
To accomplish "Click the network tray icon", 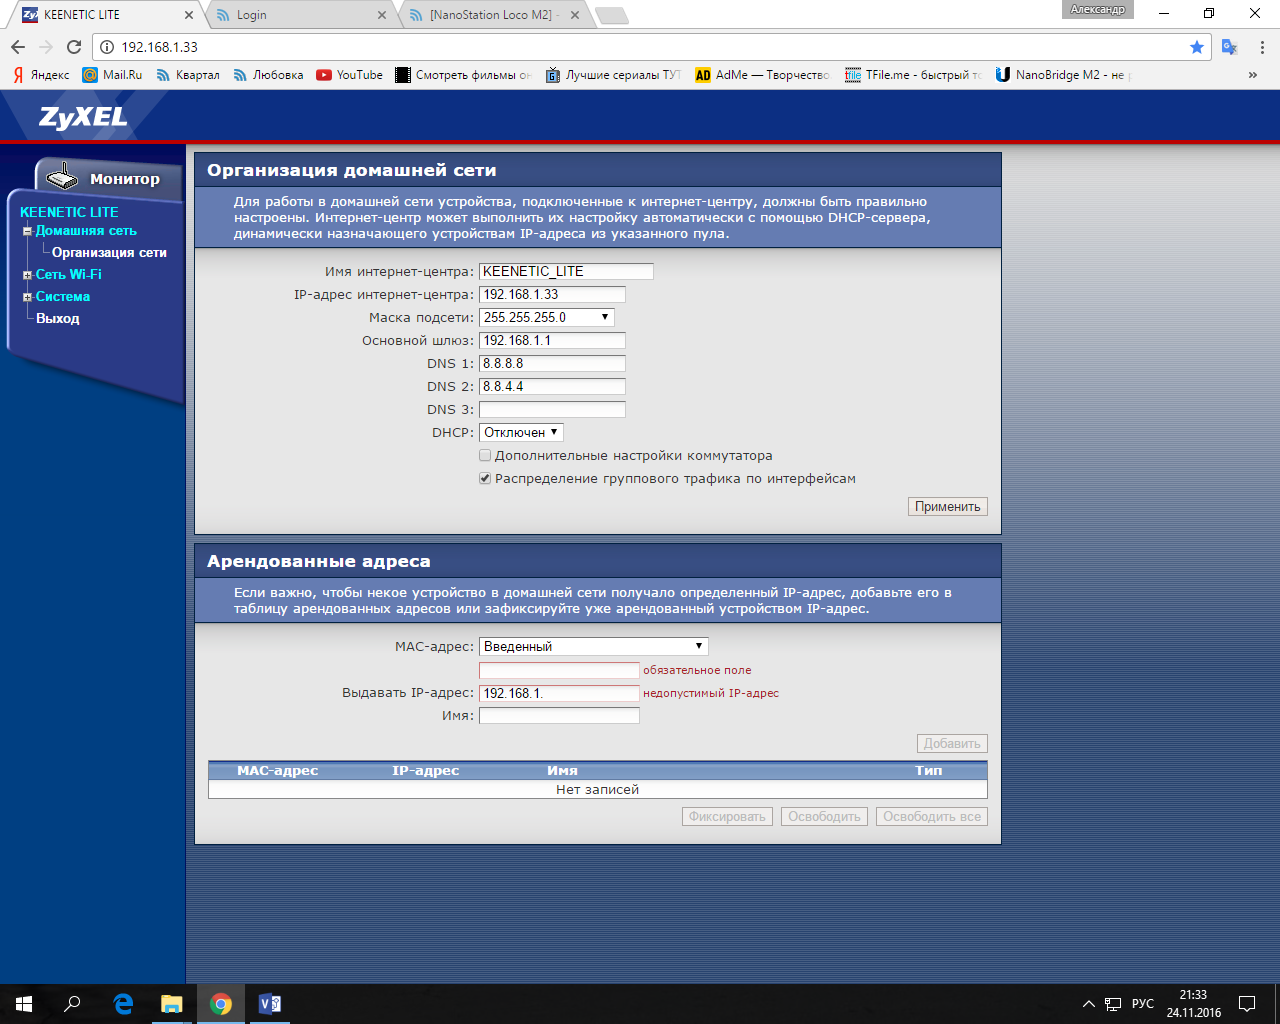I will [1113, 1004].
